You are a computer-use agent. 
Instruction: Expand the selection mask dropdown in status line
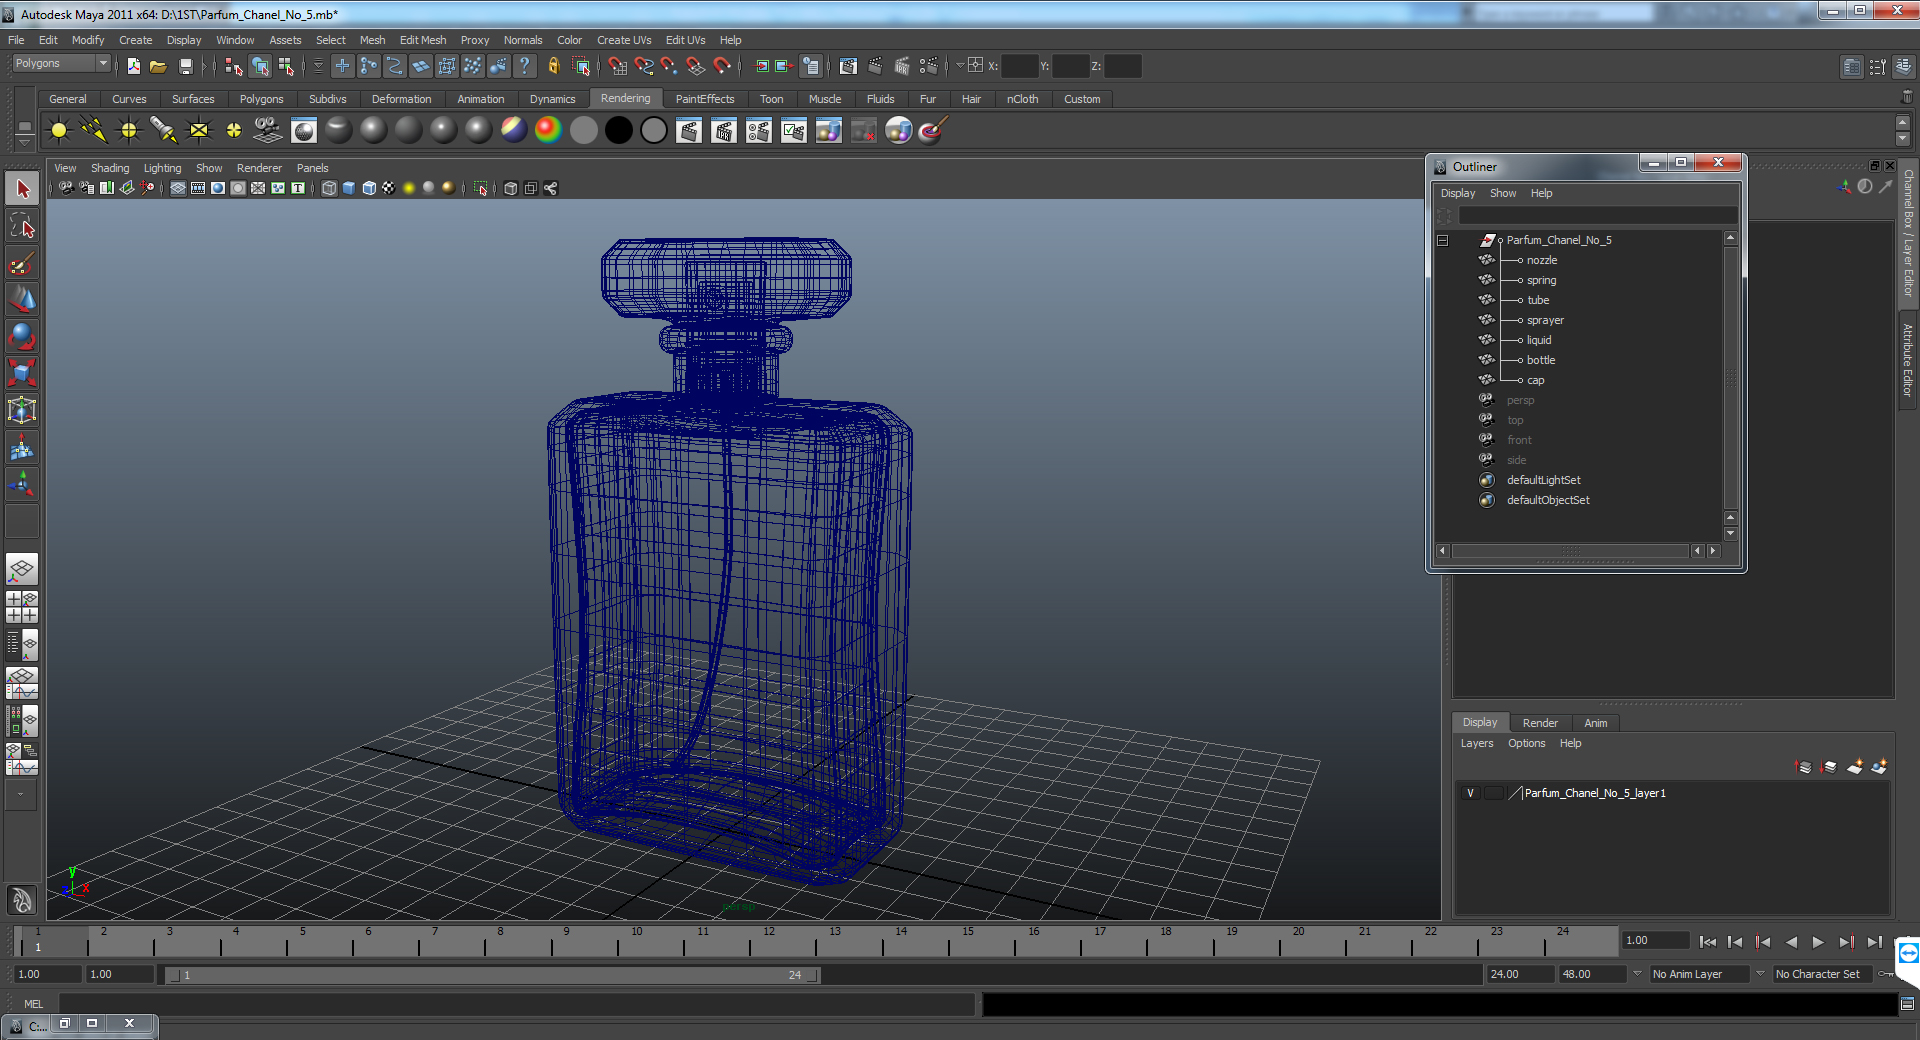tap(318, 66)
